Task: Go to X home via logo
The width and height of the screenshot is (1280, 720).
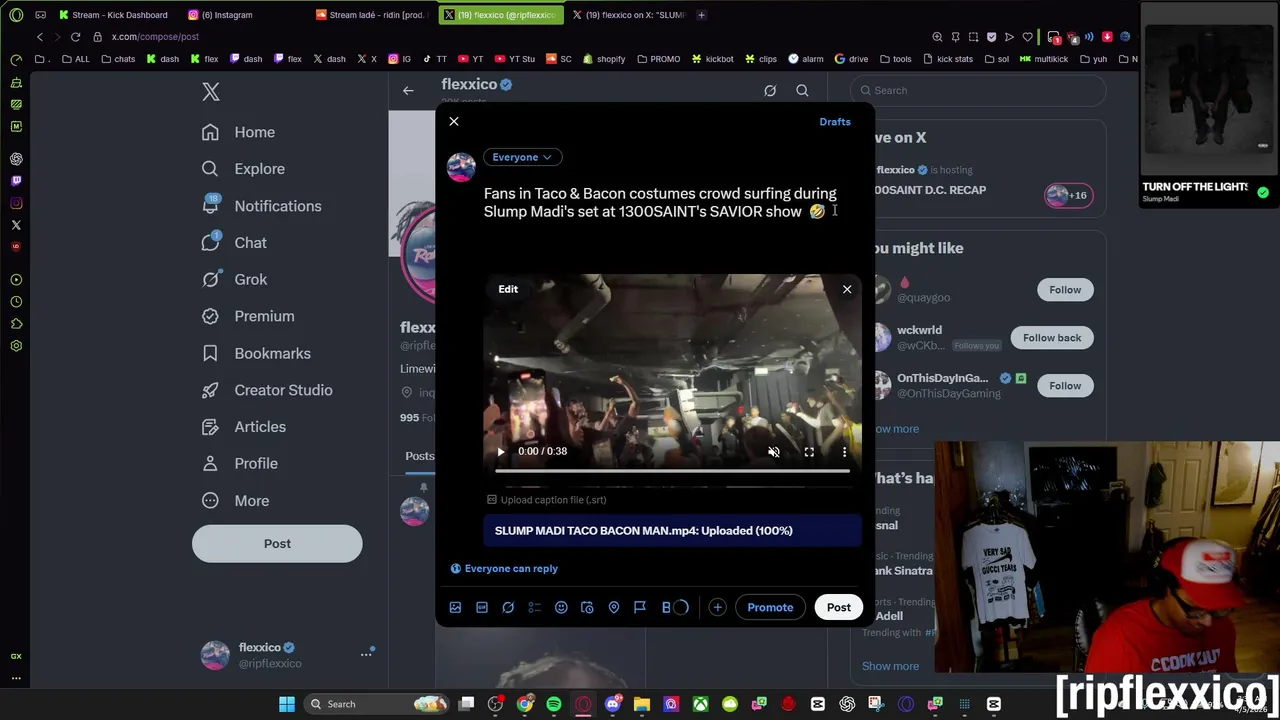Action: [x=211, y=92]
